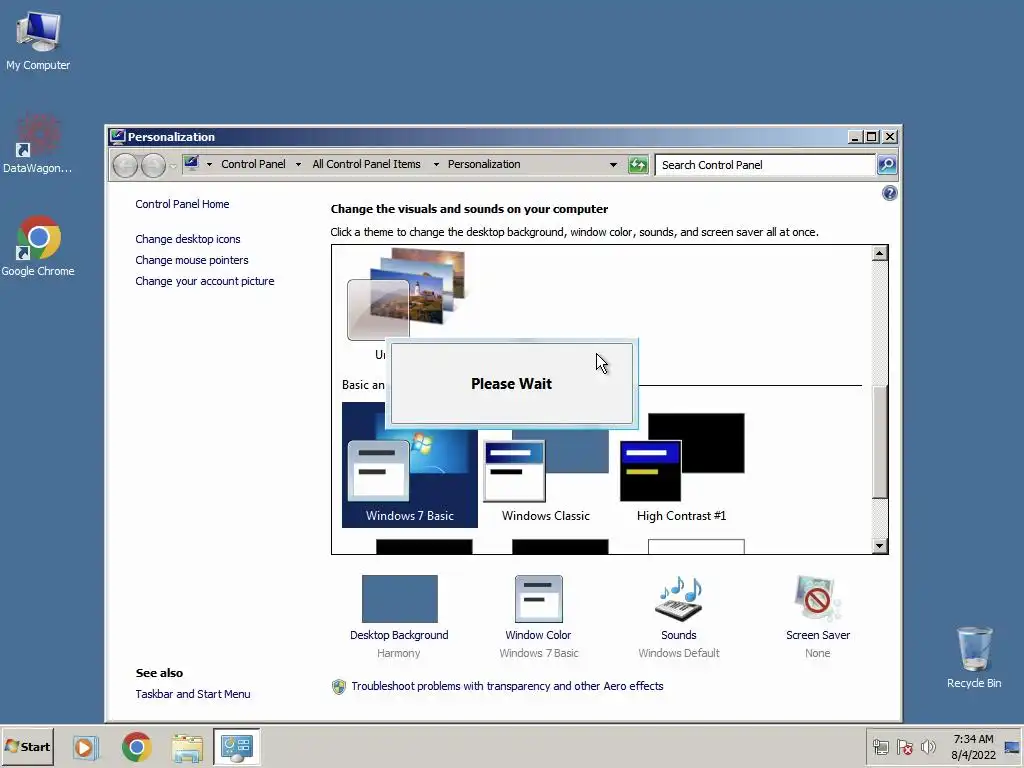Screen dimensions: 1024x768
Task: Click the Control Panel breadcrumb
Action: 253,165
